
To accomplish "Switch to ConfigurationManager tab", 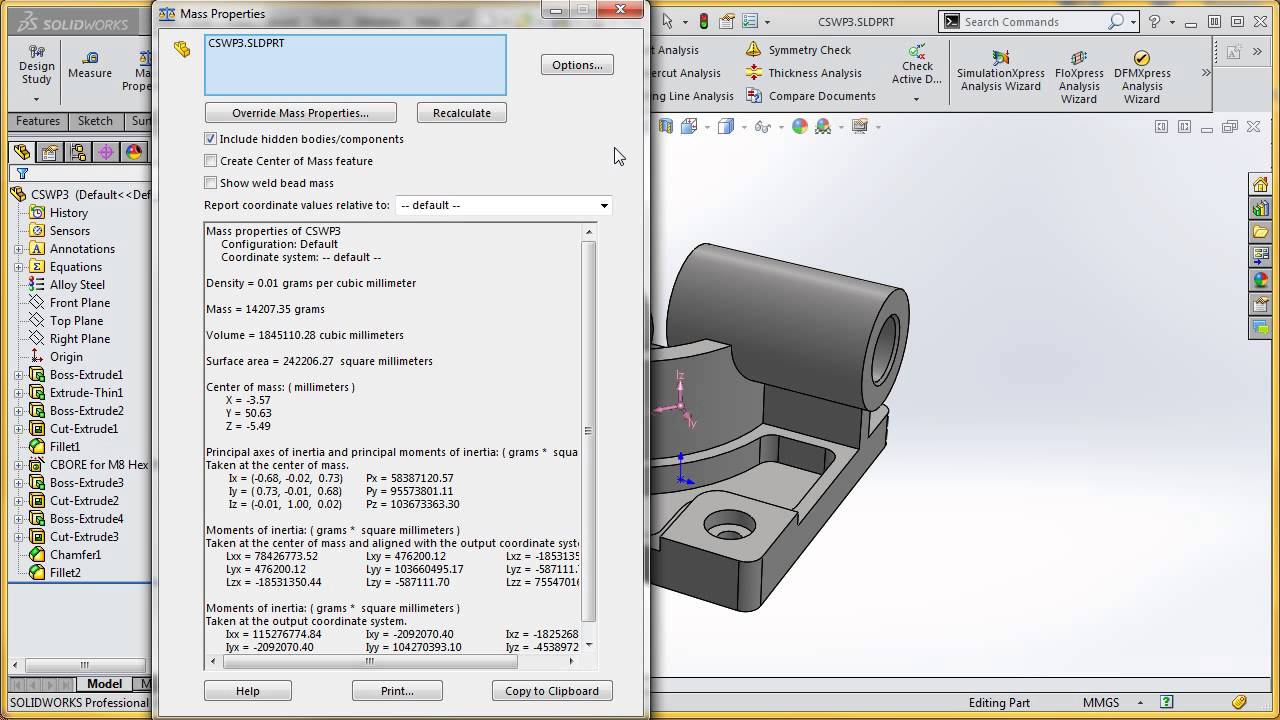I will coord(77,152).
